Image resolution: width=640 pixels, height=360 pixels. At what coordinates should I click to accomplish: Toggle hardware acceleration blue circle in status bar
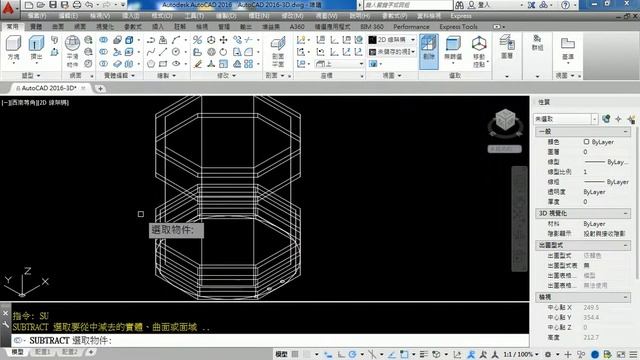(595, 354)
